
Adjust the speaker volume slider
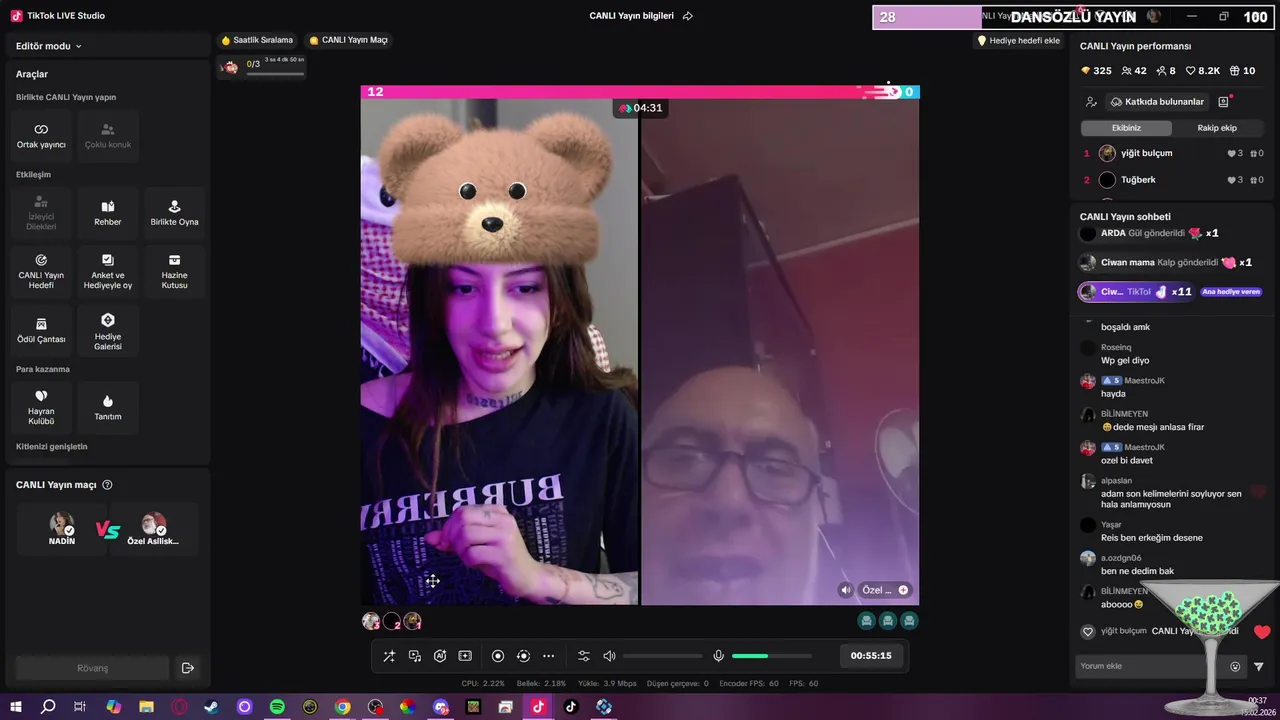coord(662,656)
